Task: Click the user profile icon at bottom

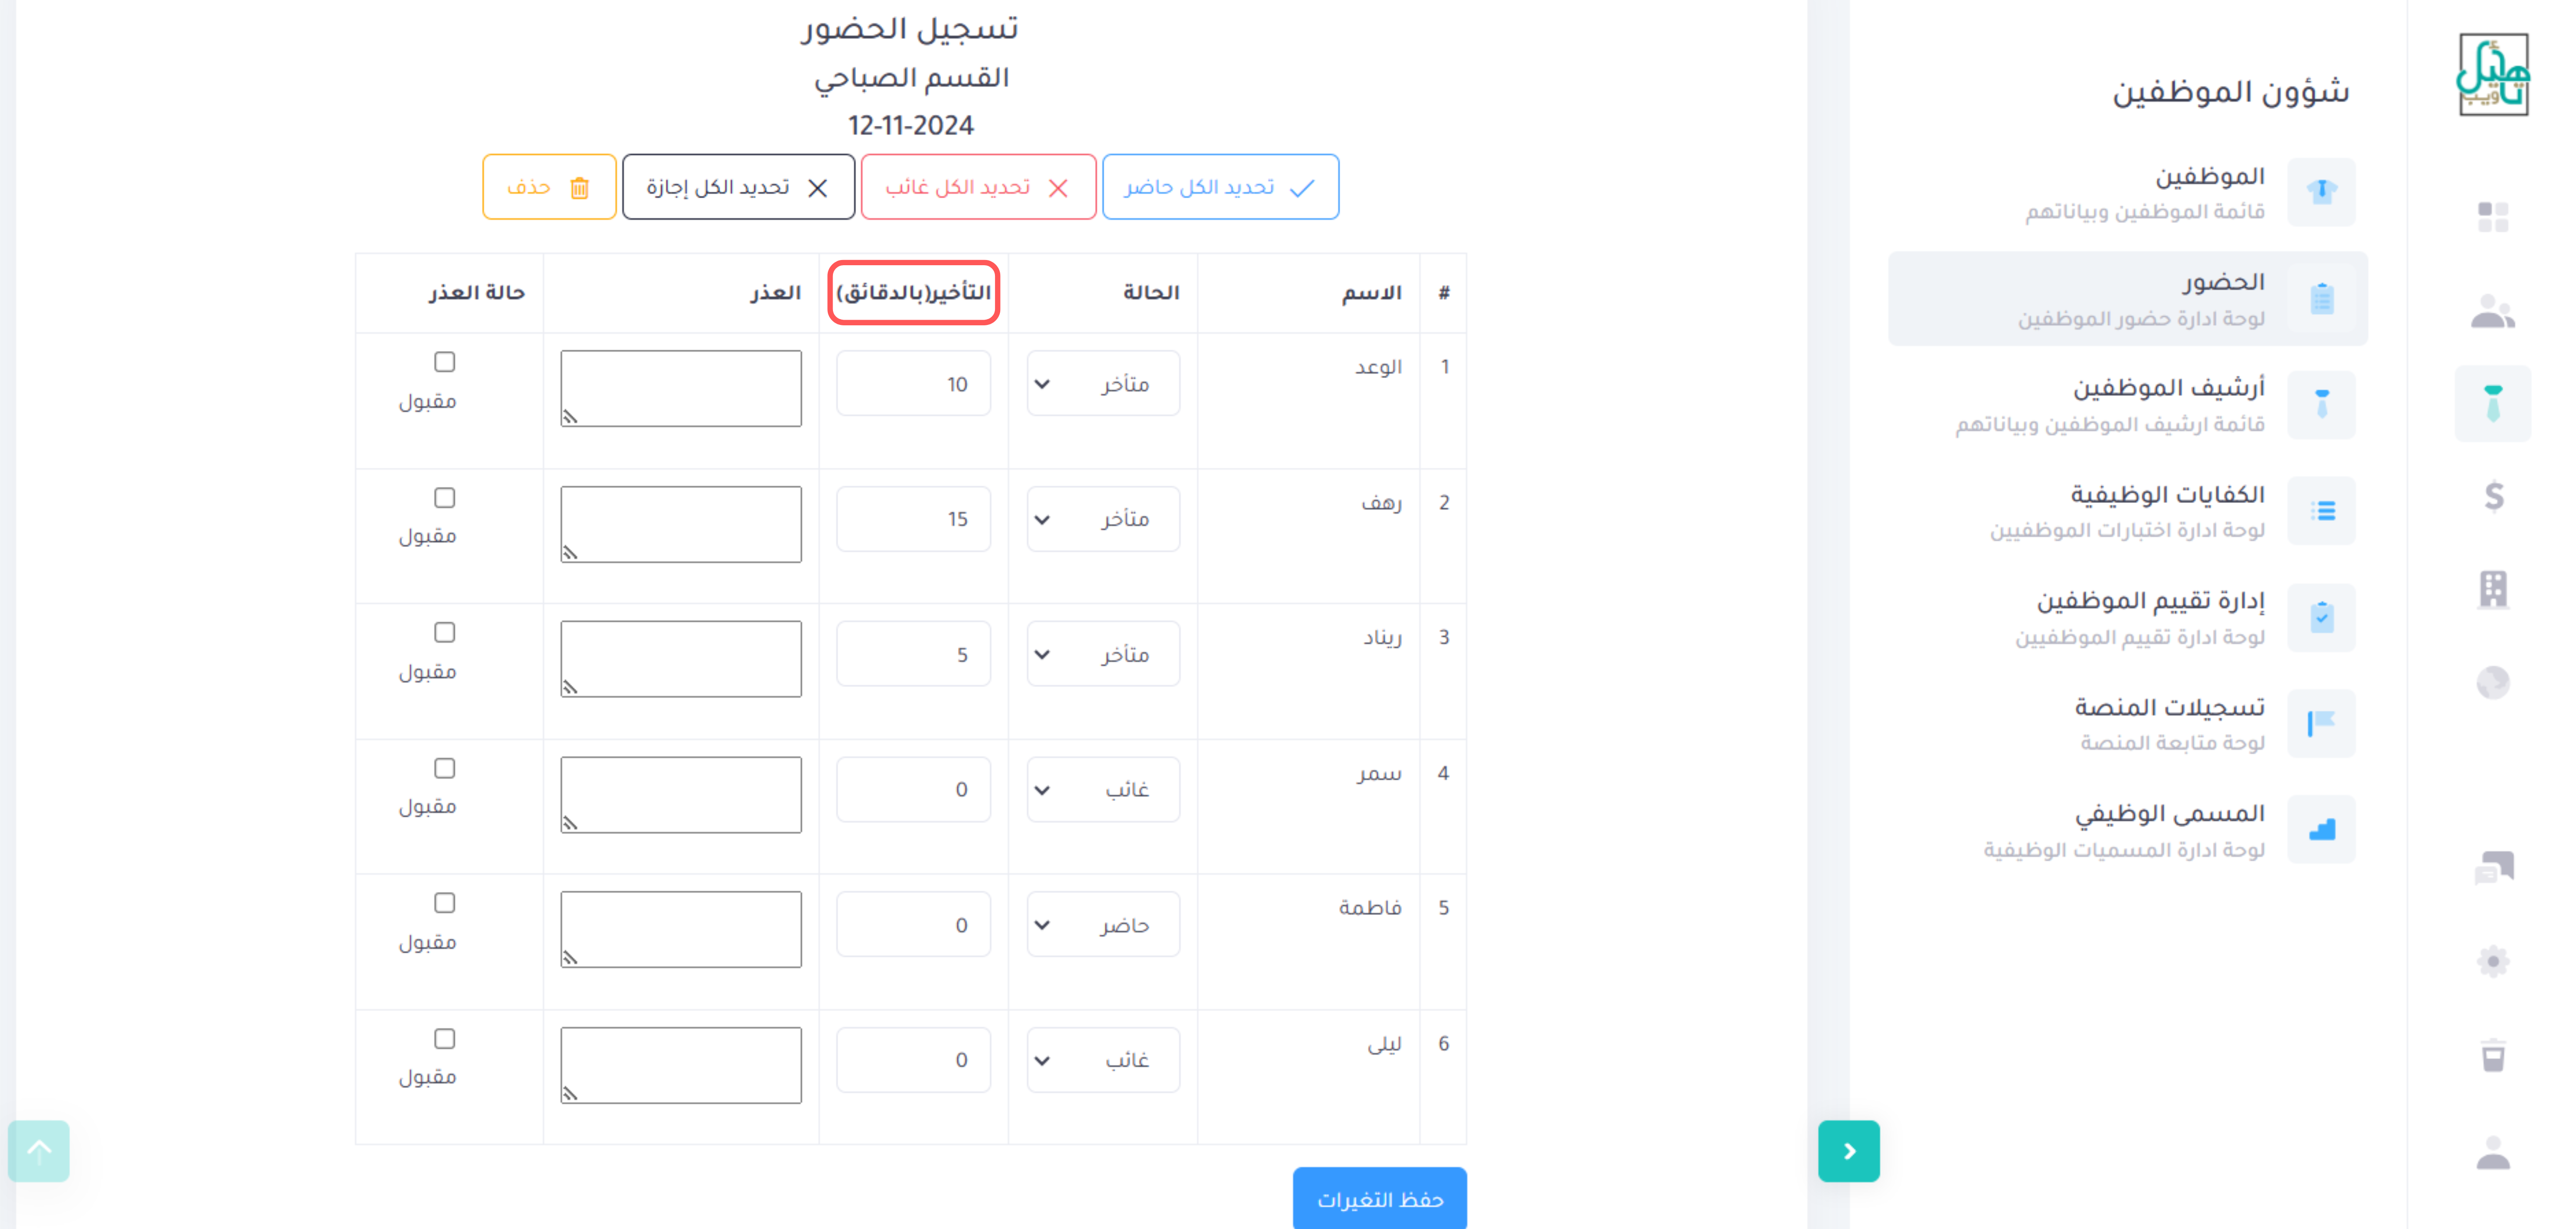Action: coord(2493,1152)
